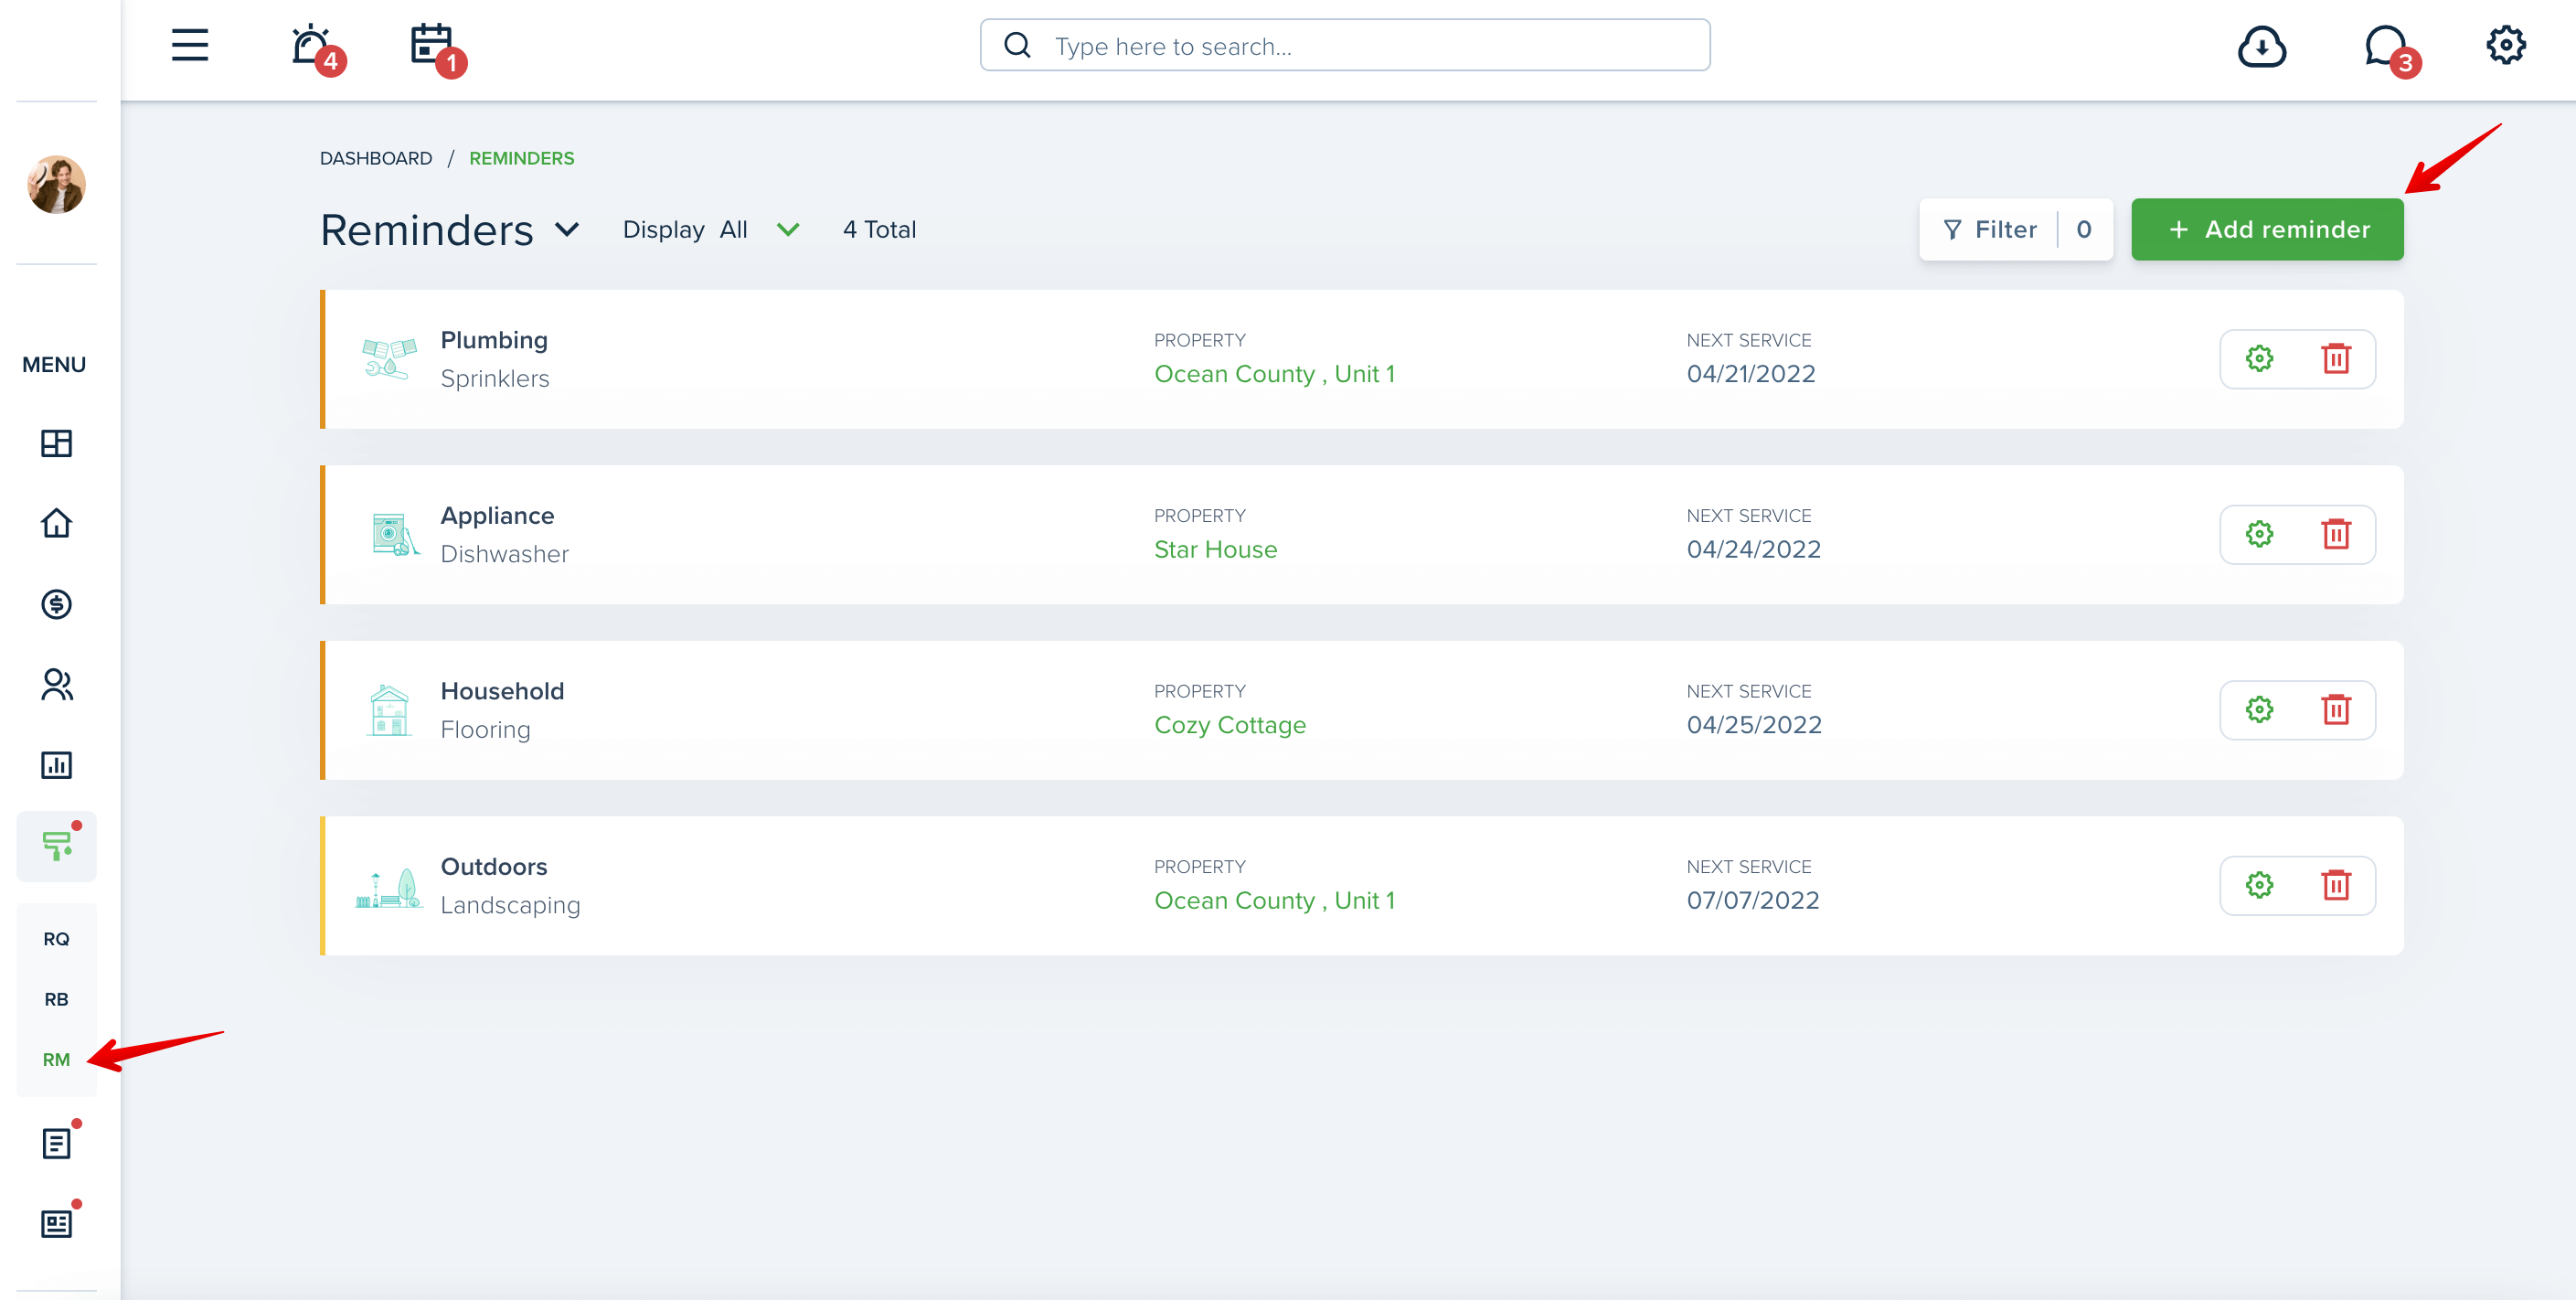
Task: Click the user profile avatar
Action: pos(56,184)
